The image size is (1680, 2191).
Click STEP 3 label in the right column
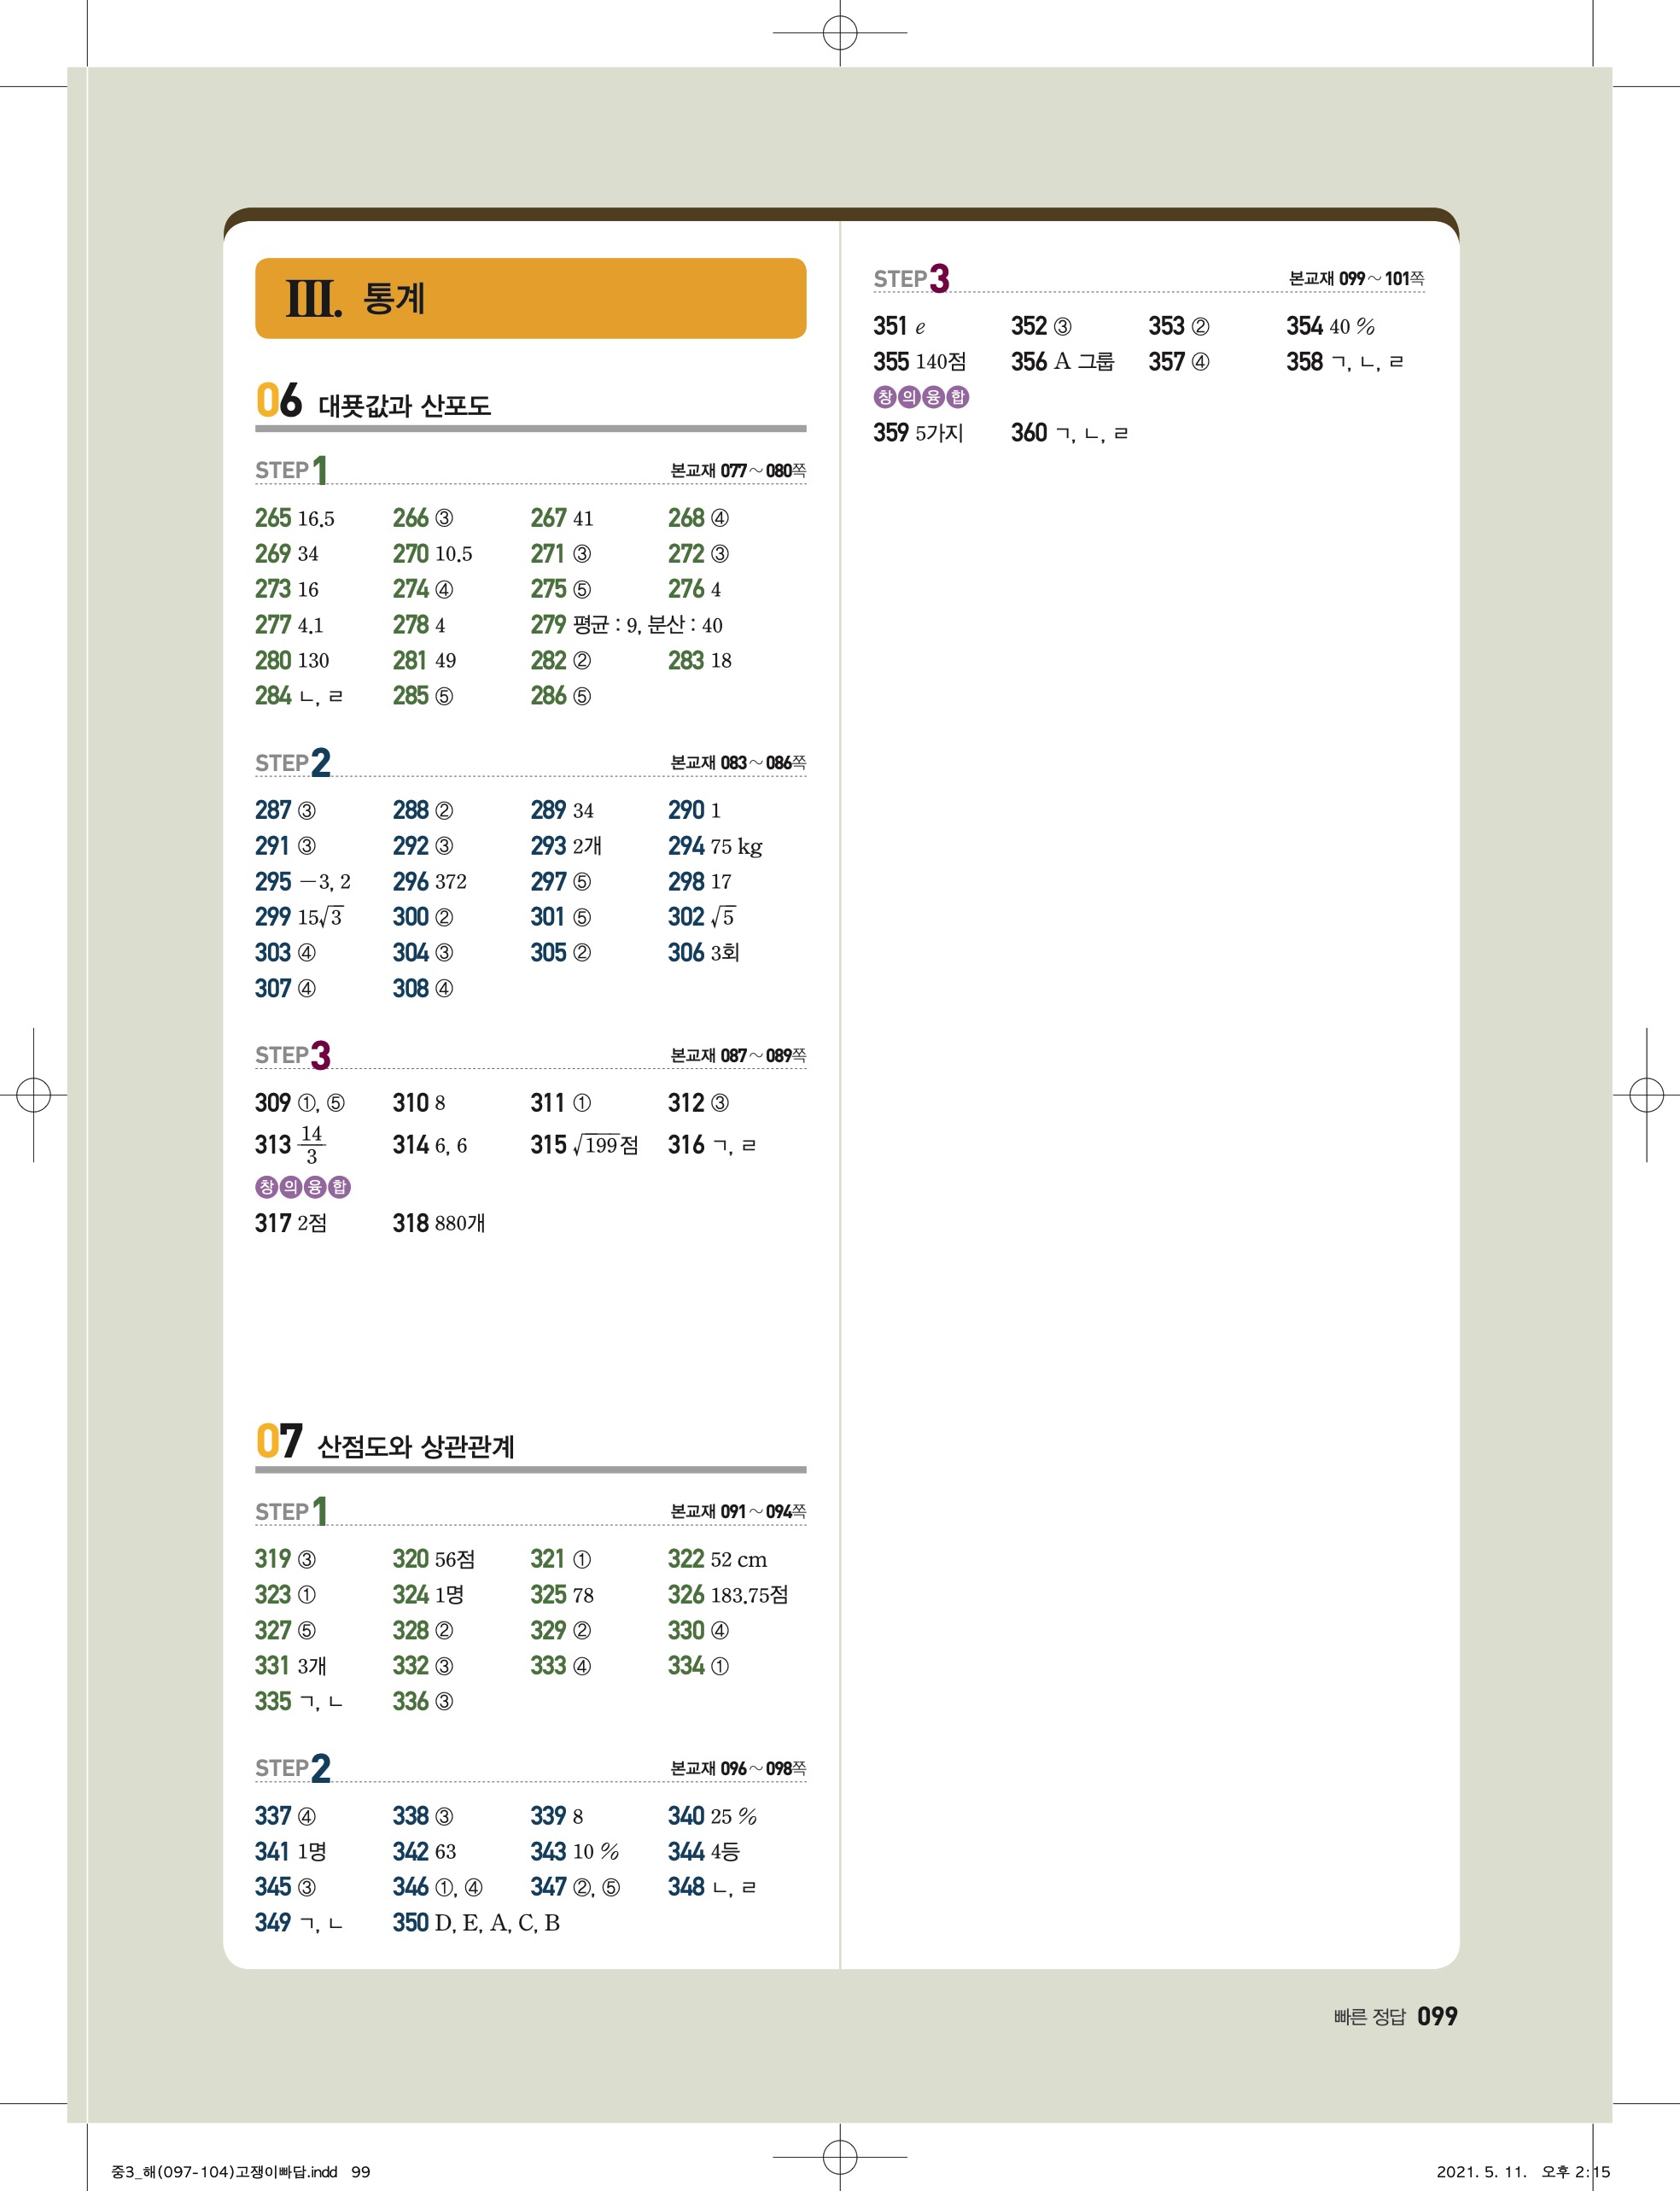(x=911, y=278)
